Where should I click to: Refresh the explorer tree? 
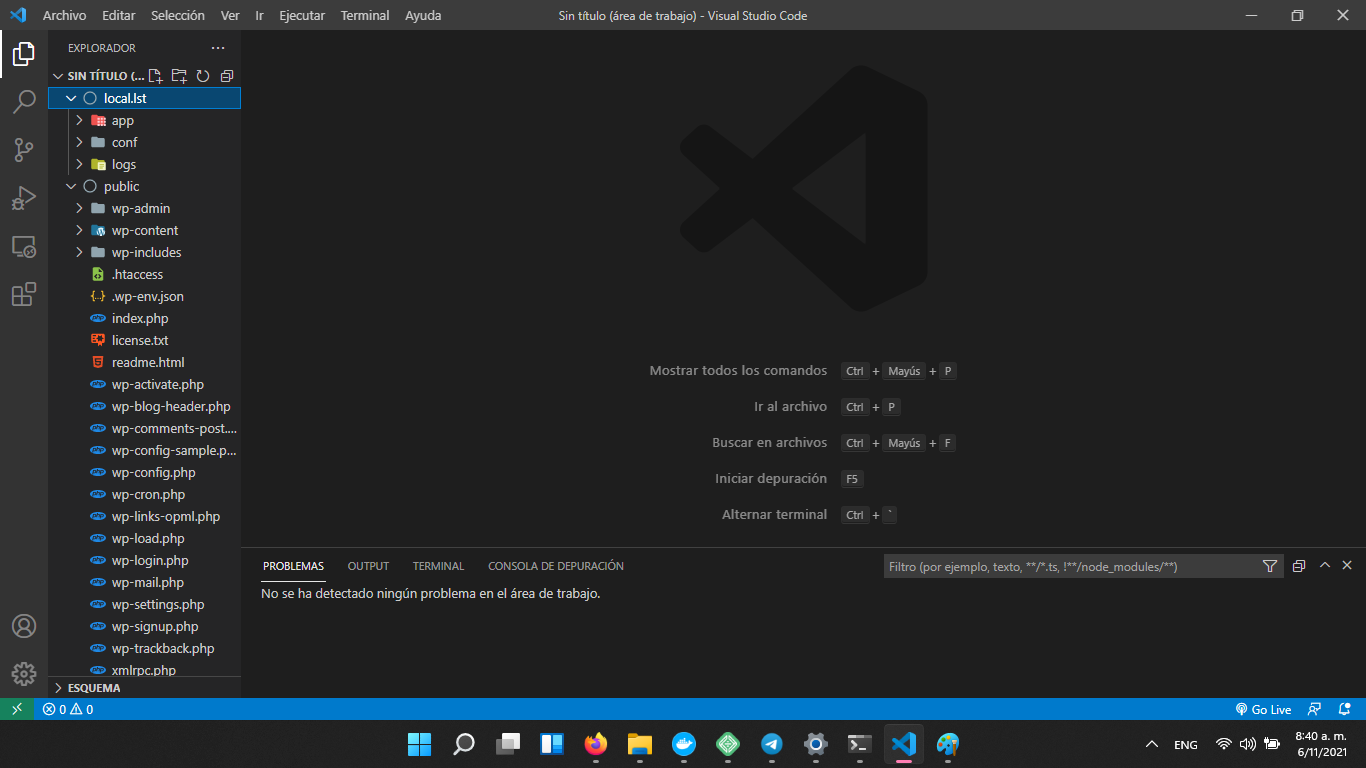click(203, 76)
